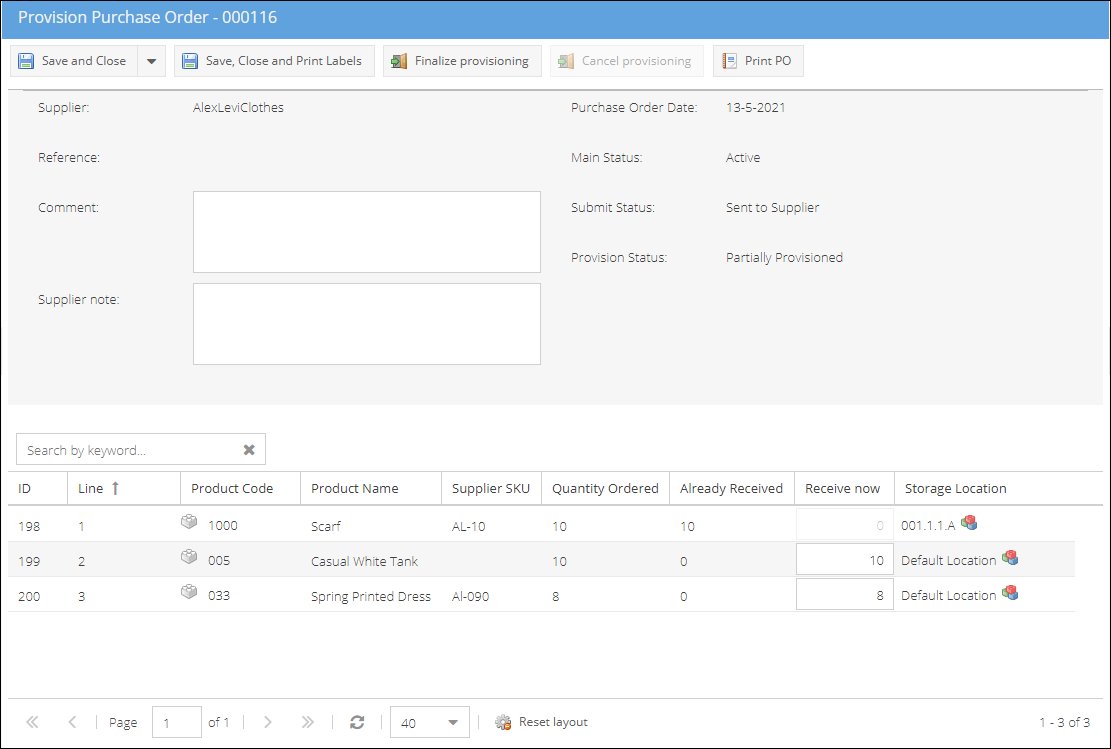Open the page size dropdown showing 40

(429, 722)
